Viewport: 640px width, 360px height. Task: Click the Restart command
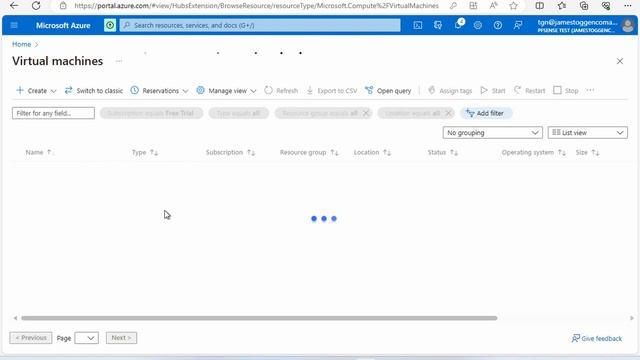[x=529, y=91]
